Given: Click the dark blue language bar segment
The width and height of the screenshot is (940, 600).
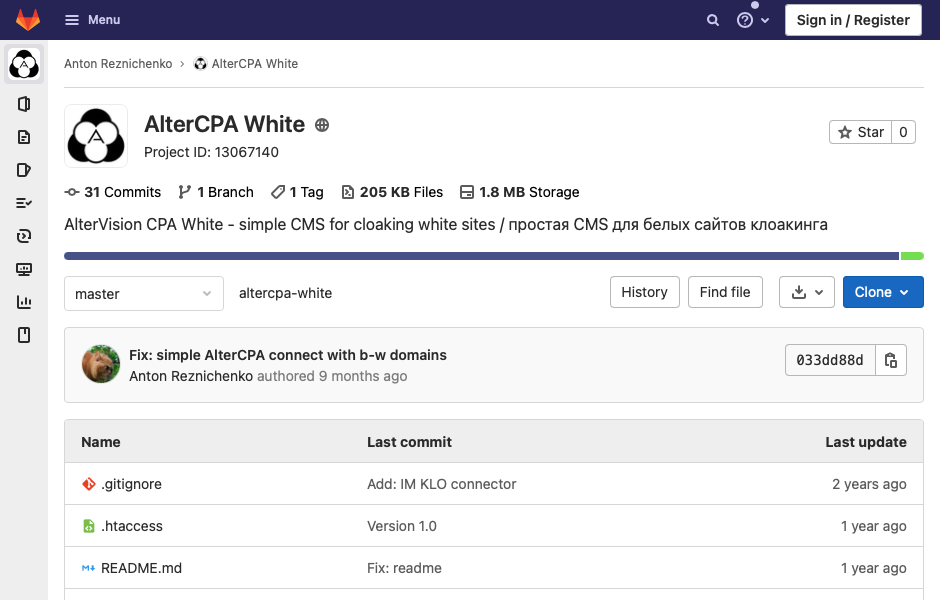Looking at the screenshot, I should 481,256.
